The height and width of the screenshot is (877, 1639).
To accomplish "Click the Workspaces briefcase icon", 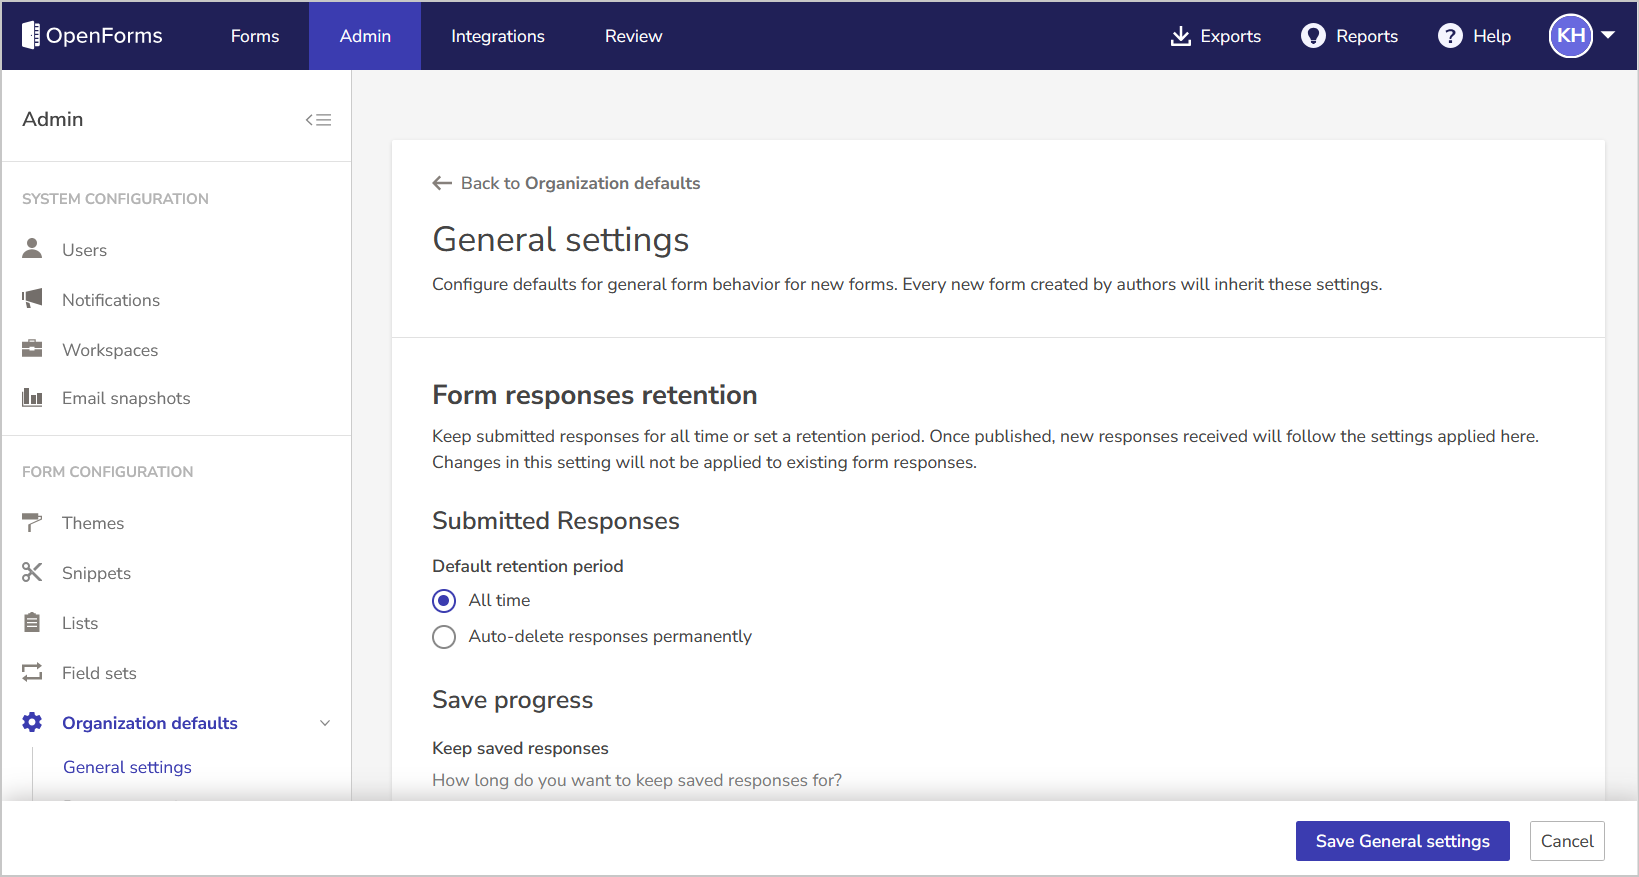I will (32, 349).
